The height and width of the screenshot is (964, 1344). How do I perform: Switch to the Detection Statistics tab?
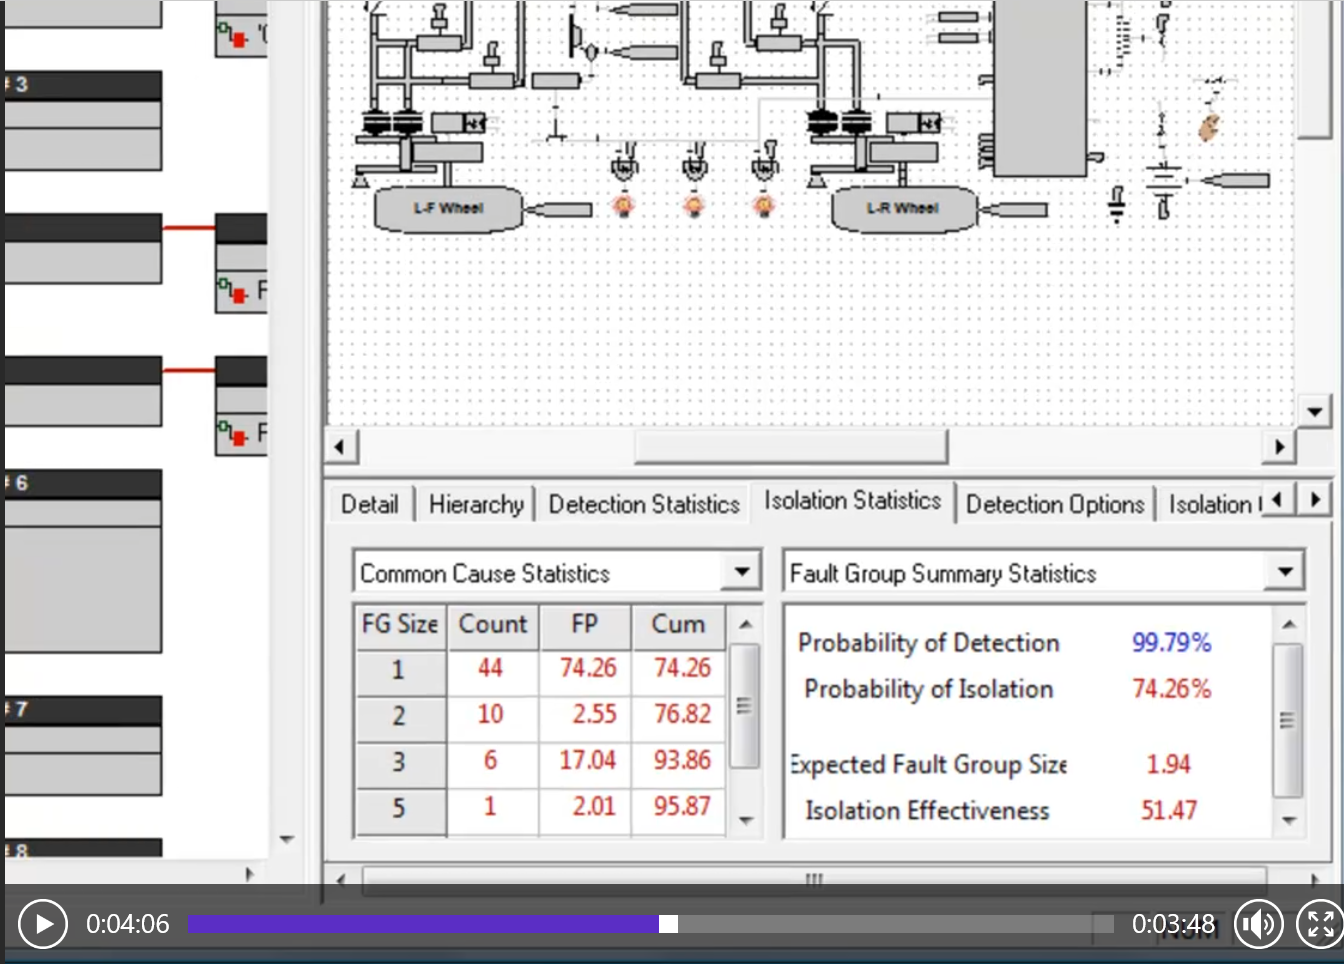click(x=644, y=504)
